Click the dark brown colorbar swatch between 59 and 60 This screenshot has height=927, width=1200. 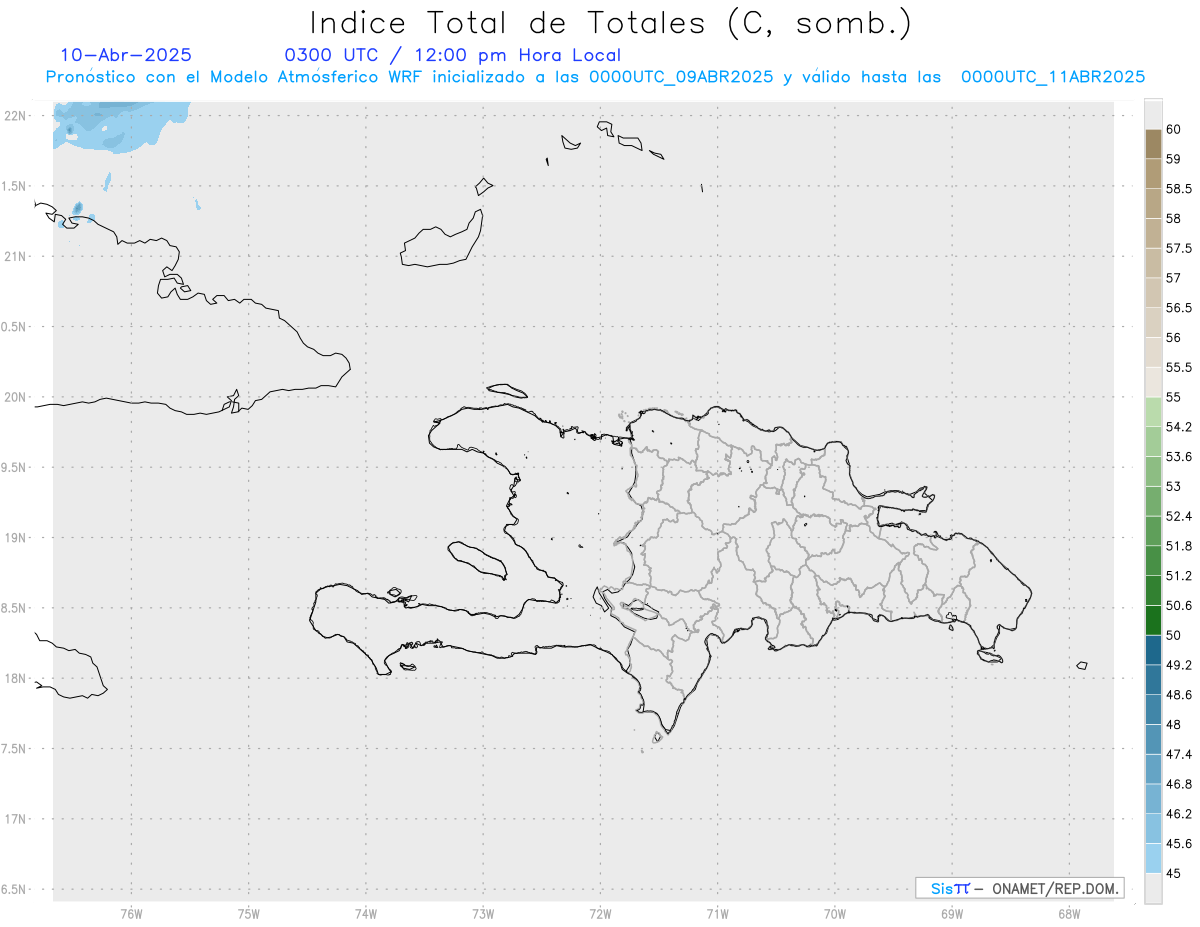(x=1153, y=144)
